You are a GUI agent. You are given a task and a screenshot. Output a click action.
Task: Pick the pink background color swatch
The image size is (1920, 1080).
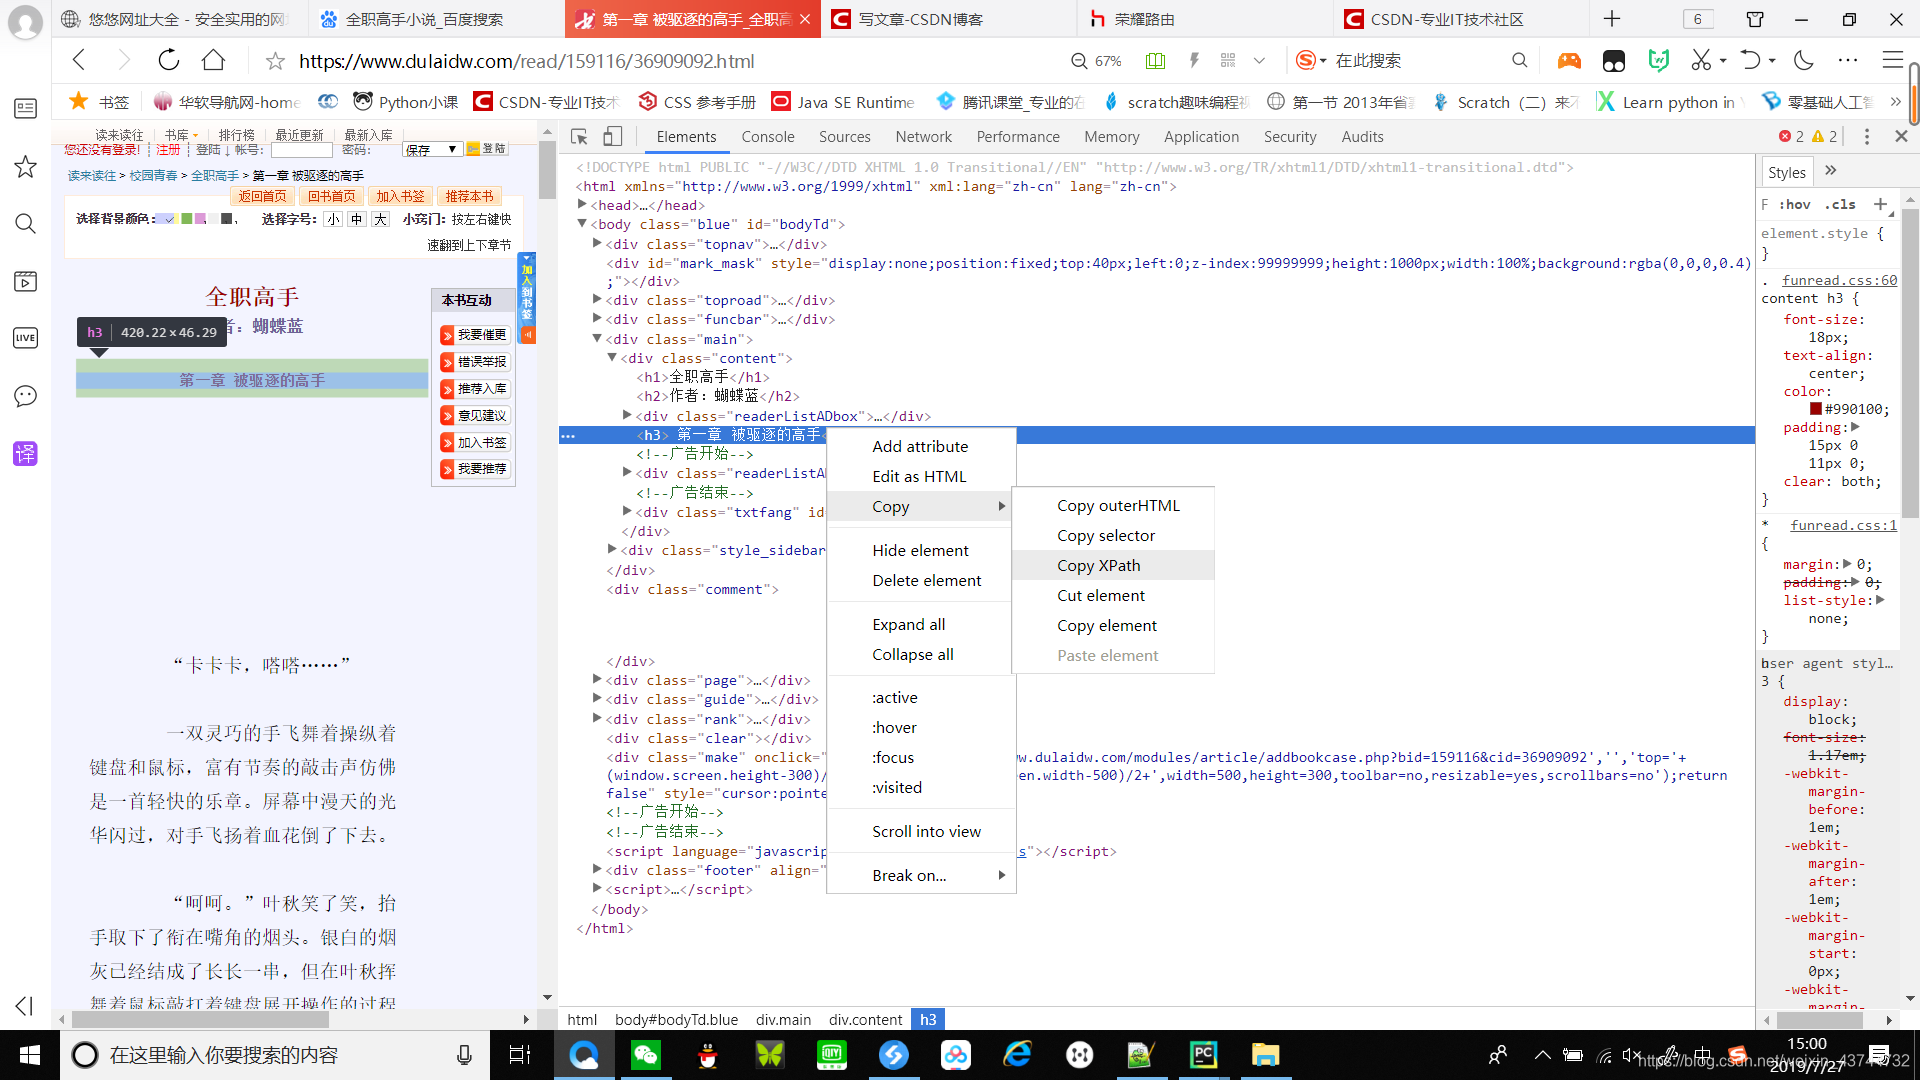(x=201, y=219)
